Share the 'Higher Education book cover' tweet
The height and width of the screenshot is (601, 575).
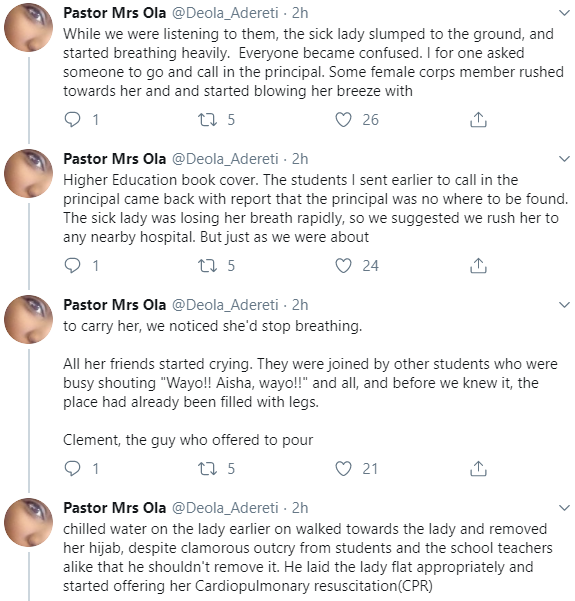pyautogui.click(x=478, y=266)
